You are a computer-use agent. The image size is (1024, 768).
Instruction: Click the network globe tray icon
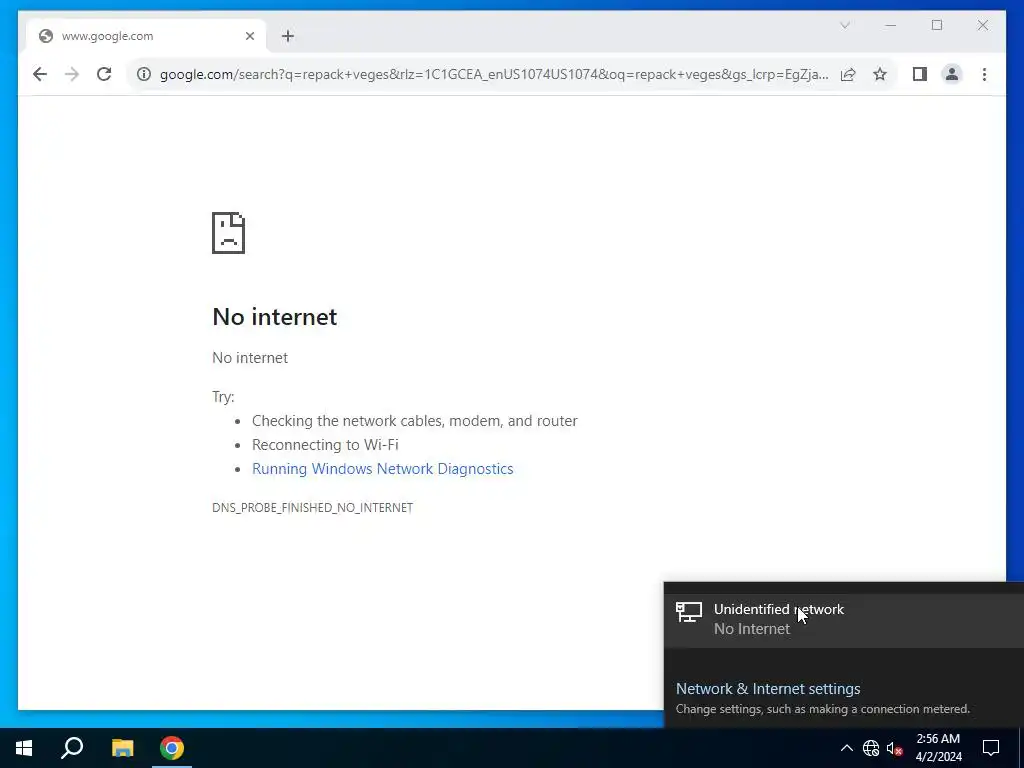871,748
